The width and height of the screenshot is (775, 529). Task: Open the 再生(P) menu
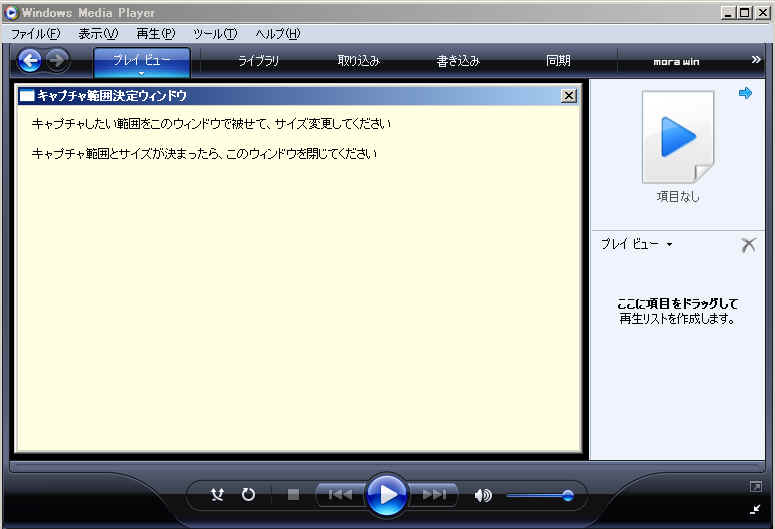tap(156, 34)
